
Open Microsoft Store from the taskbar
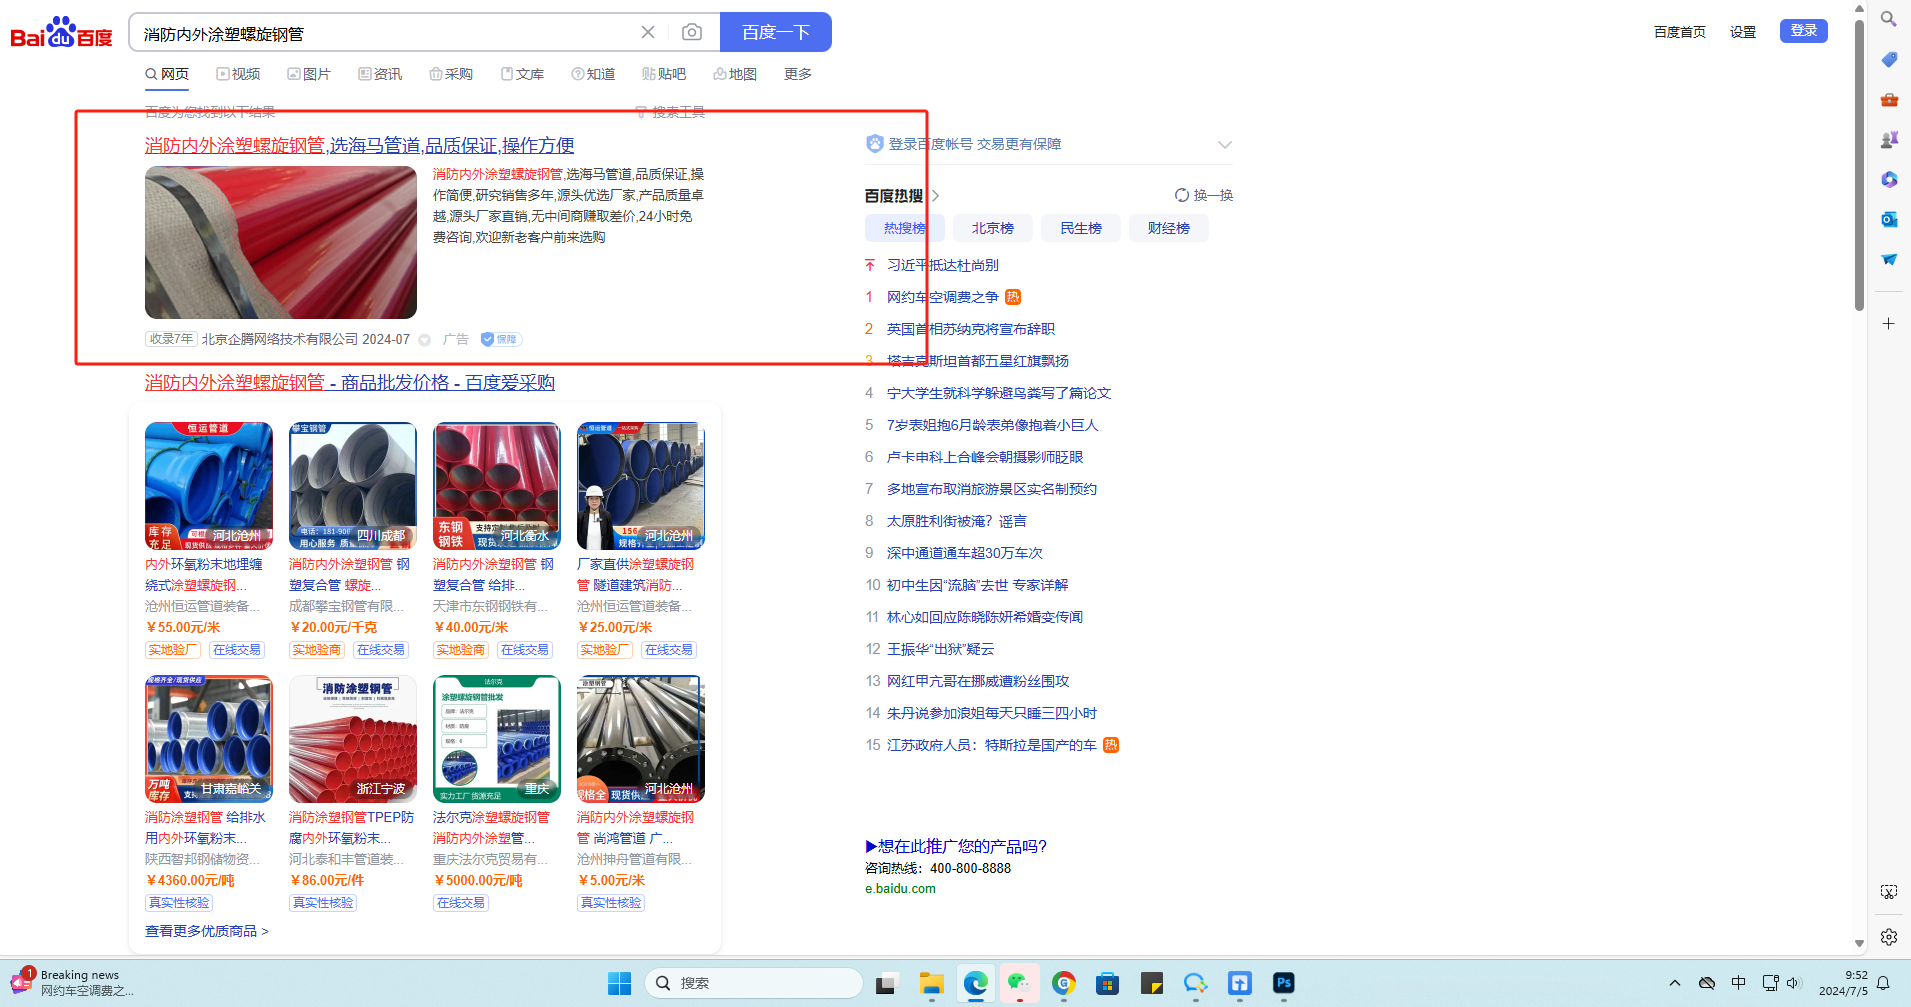[x=1107, y=984]
